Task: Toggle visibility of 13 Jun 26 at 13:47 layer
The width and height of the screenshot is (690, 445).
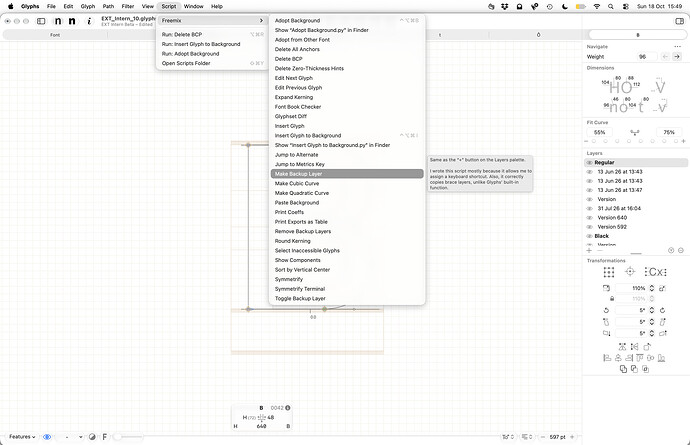Action: tap(590, 190)
